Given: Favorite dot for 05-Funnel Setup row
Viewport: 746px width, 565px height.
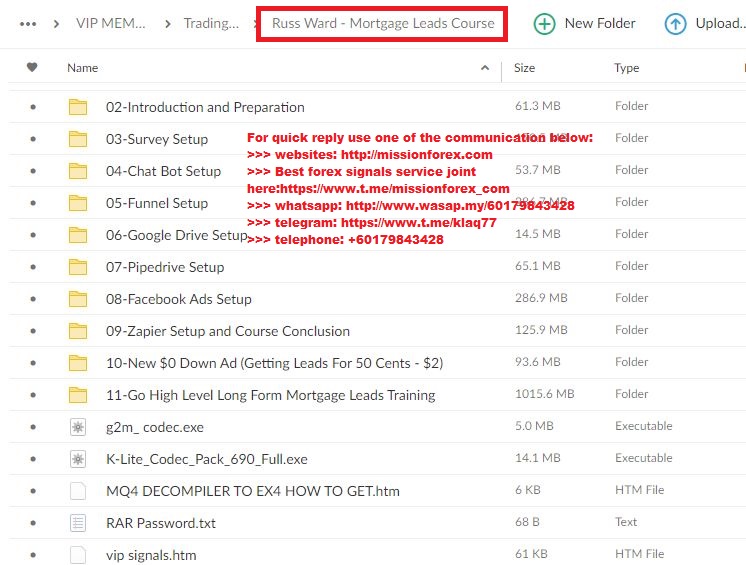Looking at the screenshot, I should (x=33, y=203).
